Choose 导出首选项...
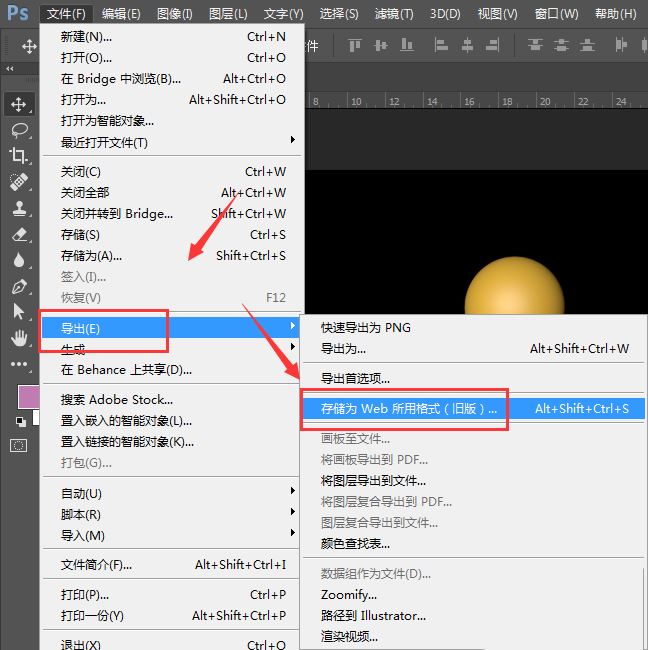The width and height of the screenshot is (648, 650). 473,378
